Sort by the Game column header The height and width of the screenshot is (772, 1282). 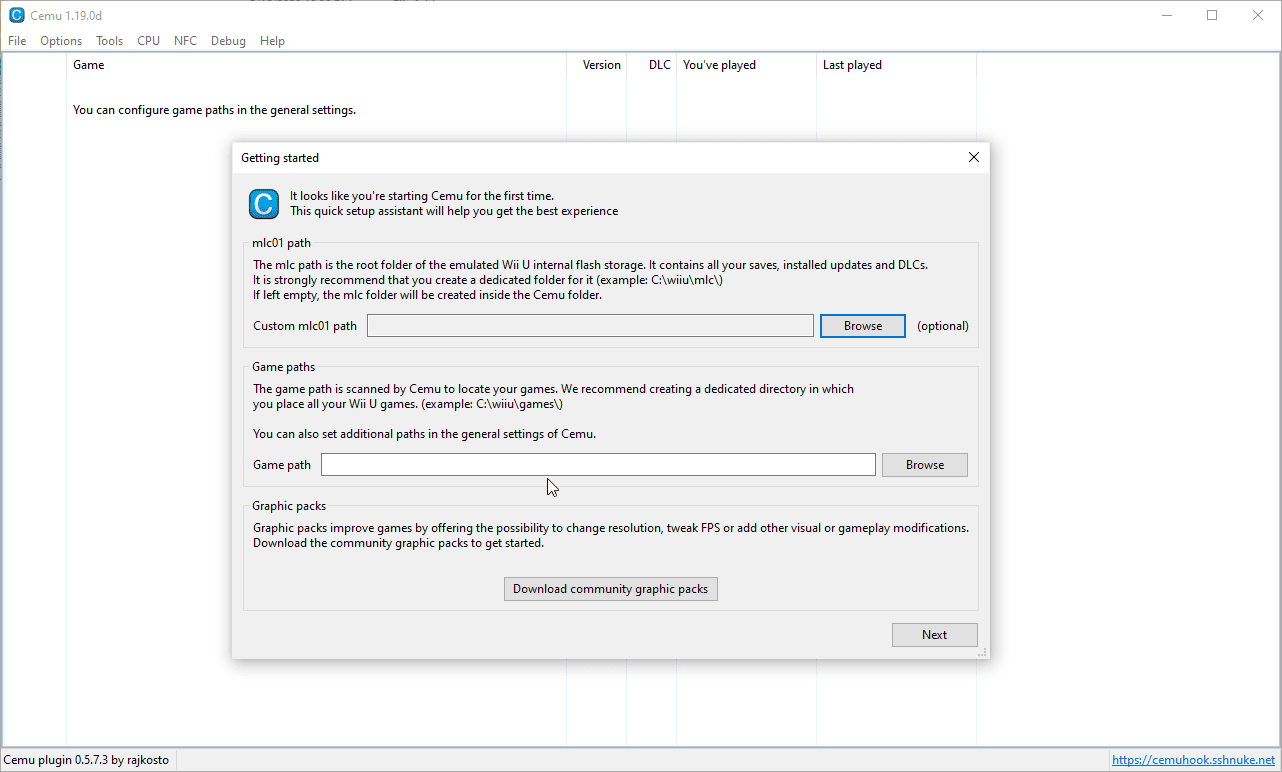(x=89, y=65)
